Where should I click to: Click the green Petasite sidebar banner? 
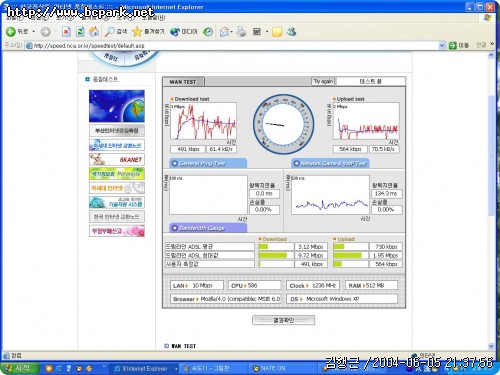pos(117,174)
